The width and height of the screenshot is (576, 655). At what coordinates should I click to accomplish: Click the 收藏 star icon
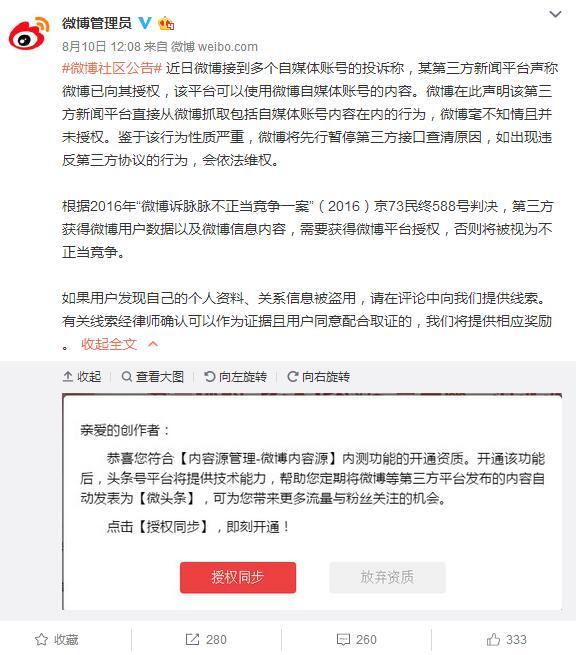coord(41,639)
